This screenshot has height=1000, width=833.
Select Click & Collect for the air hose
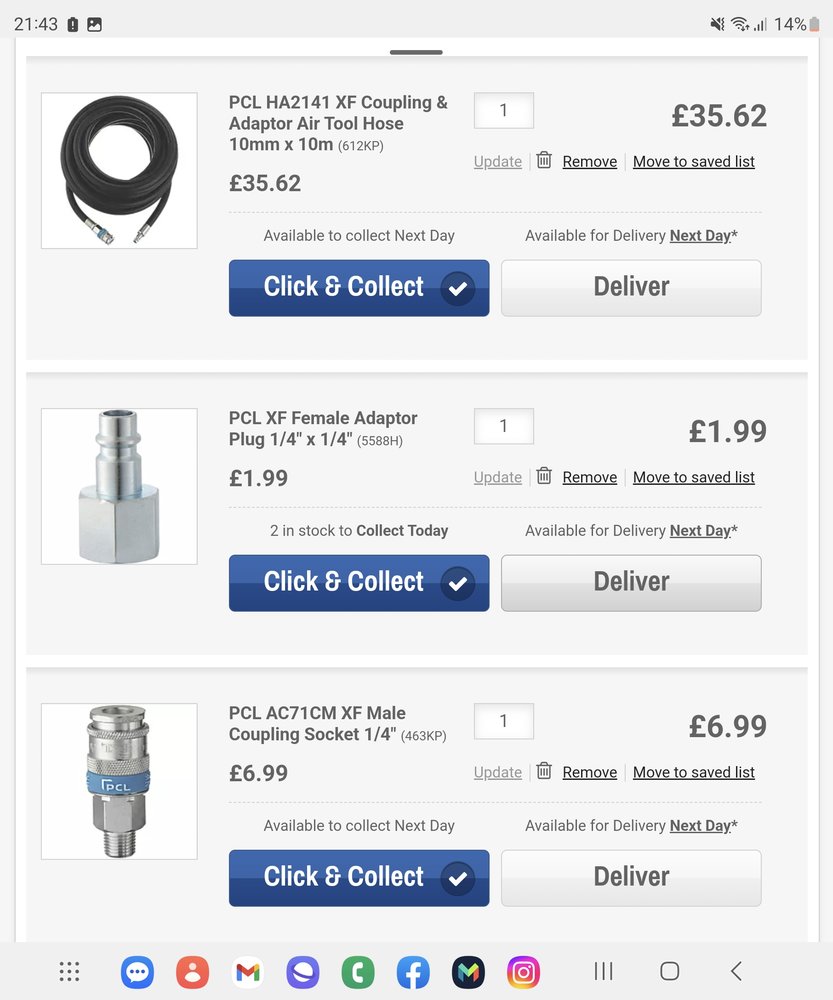[x=359, y=288]
